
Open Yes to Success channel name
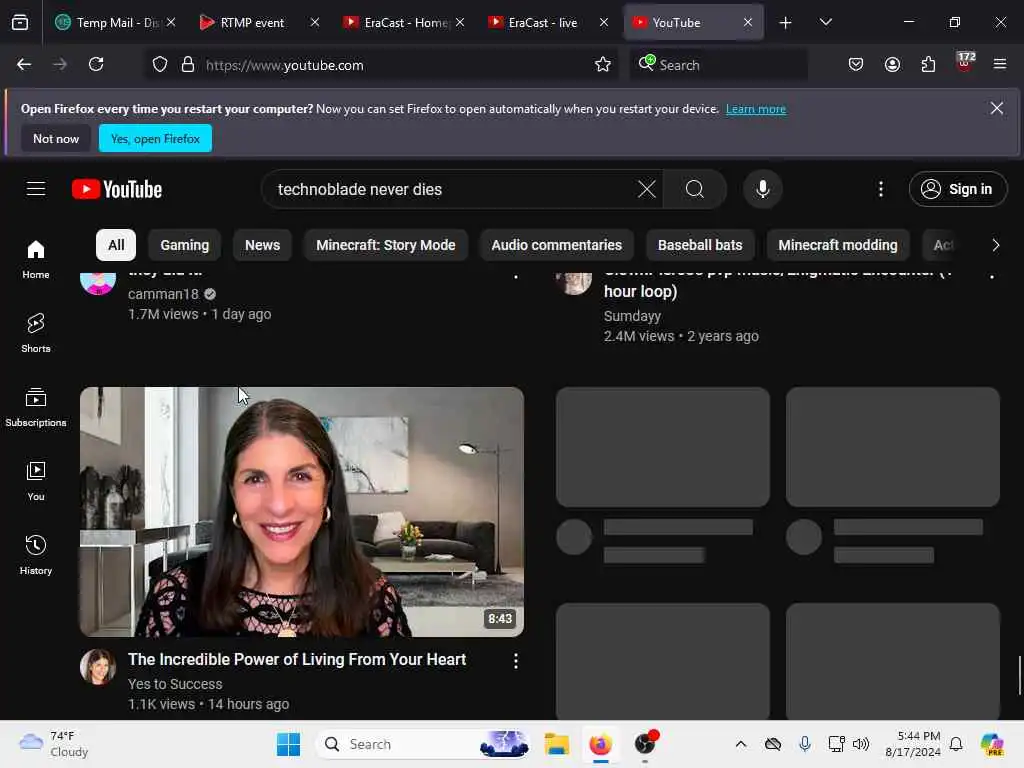175,684
